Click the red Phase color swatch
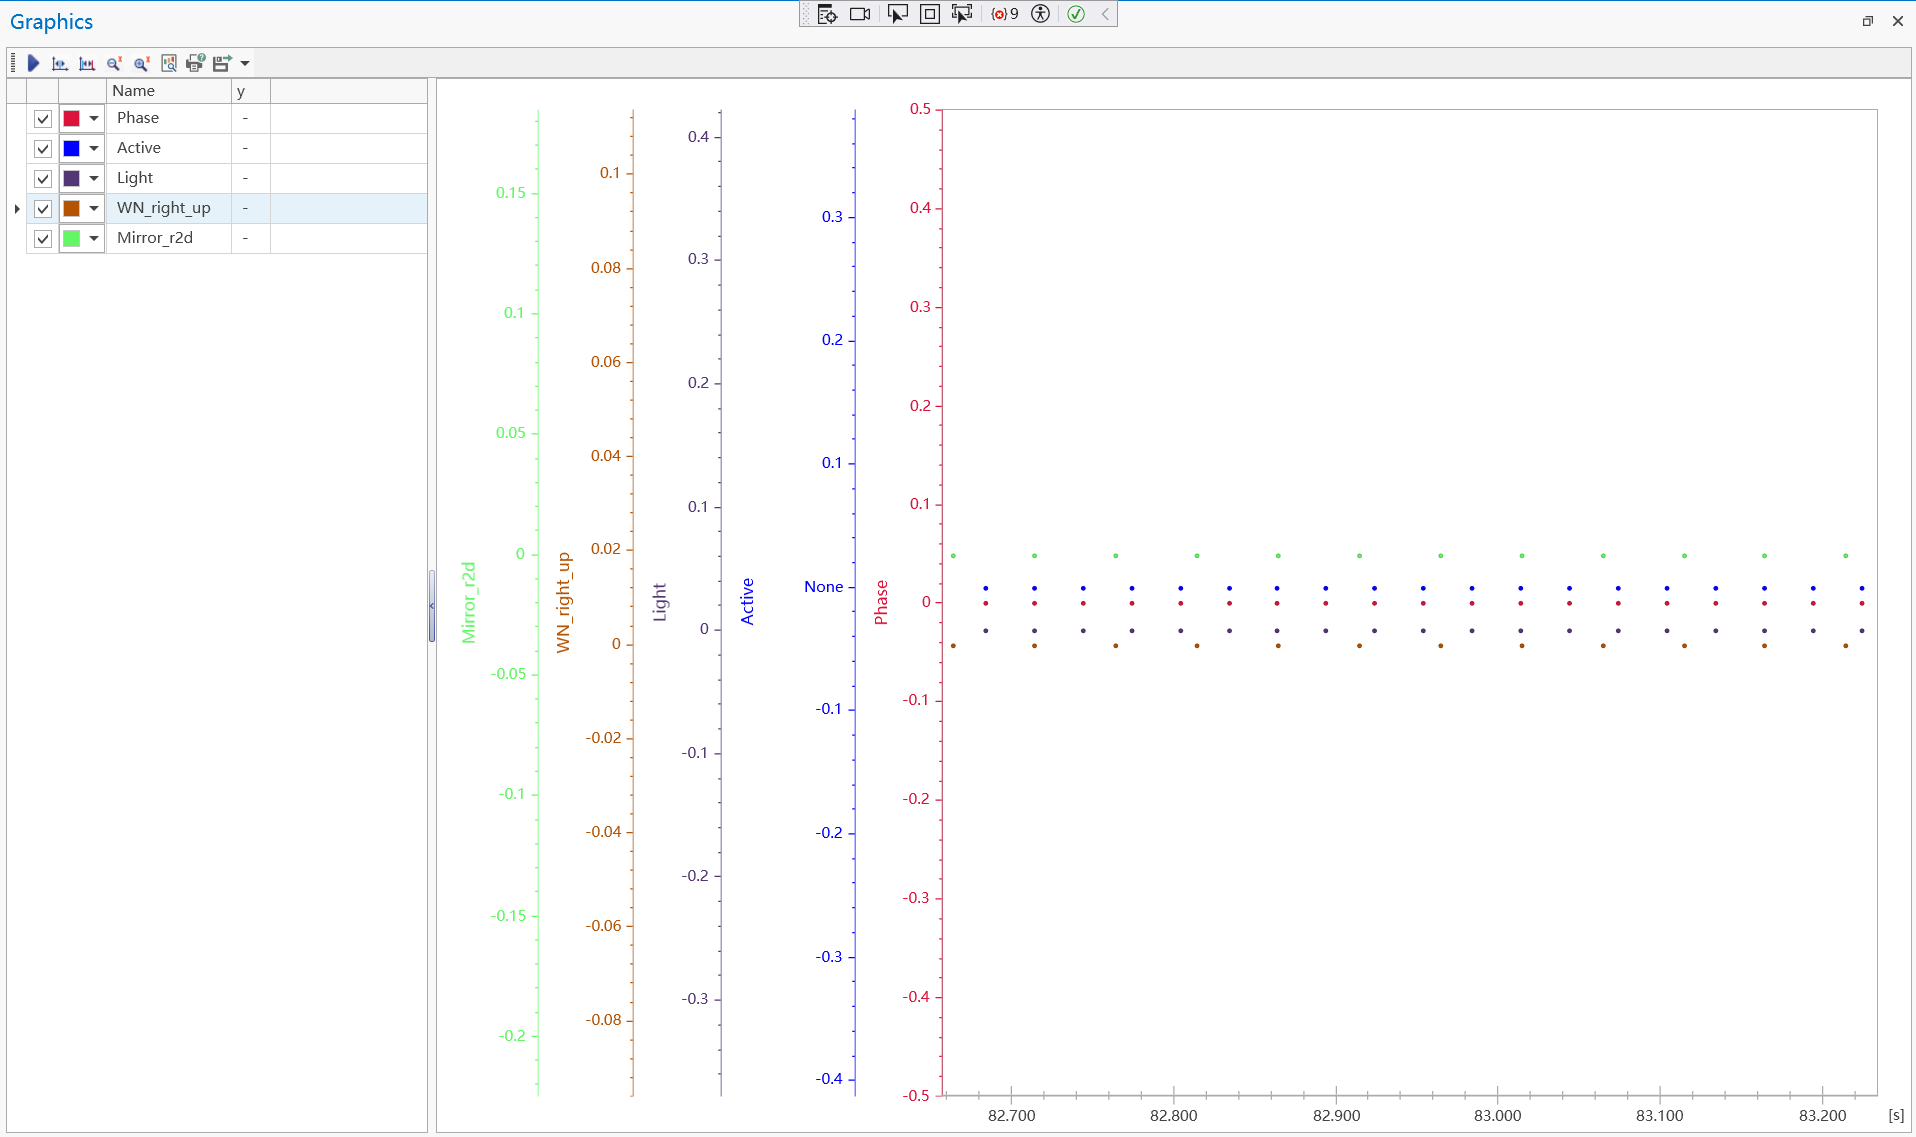The image size is (1916, 1137). point(72,119)
